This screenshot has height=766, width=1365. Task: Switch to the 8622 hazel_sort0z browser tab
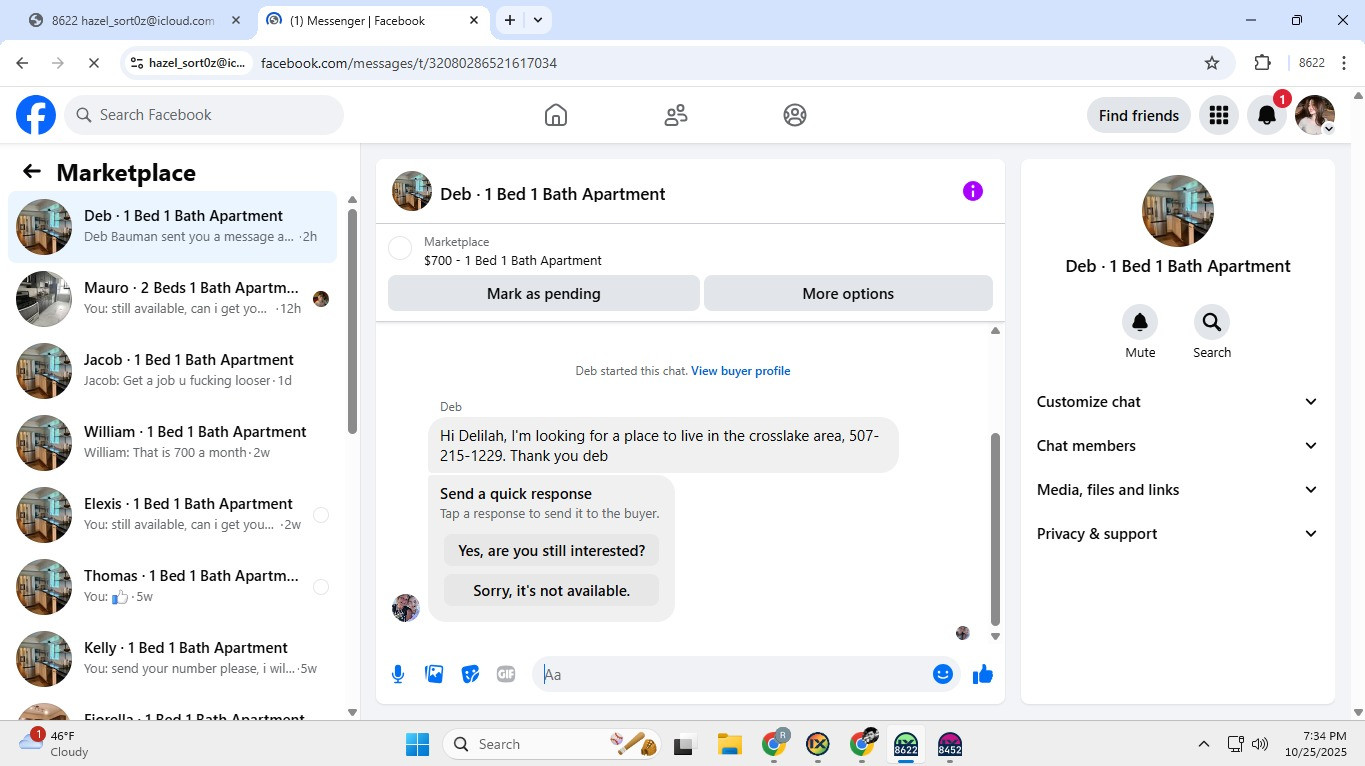pyautogui.click(x=133, y=20)
